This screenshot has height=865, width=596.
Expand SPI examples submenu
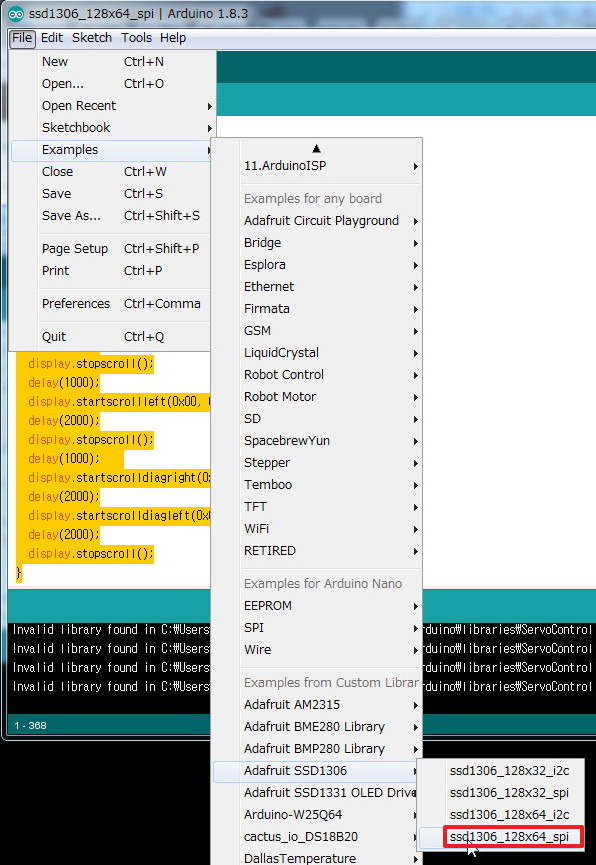(x=317, y=628)
